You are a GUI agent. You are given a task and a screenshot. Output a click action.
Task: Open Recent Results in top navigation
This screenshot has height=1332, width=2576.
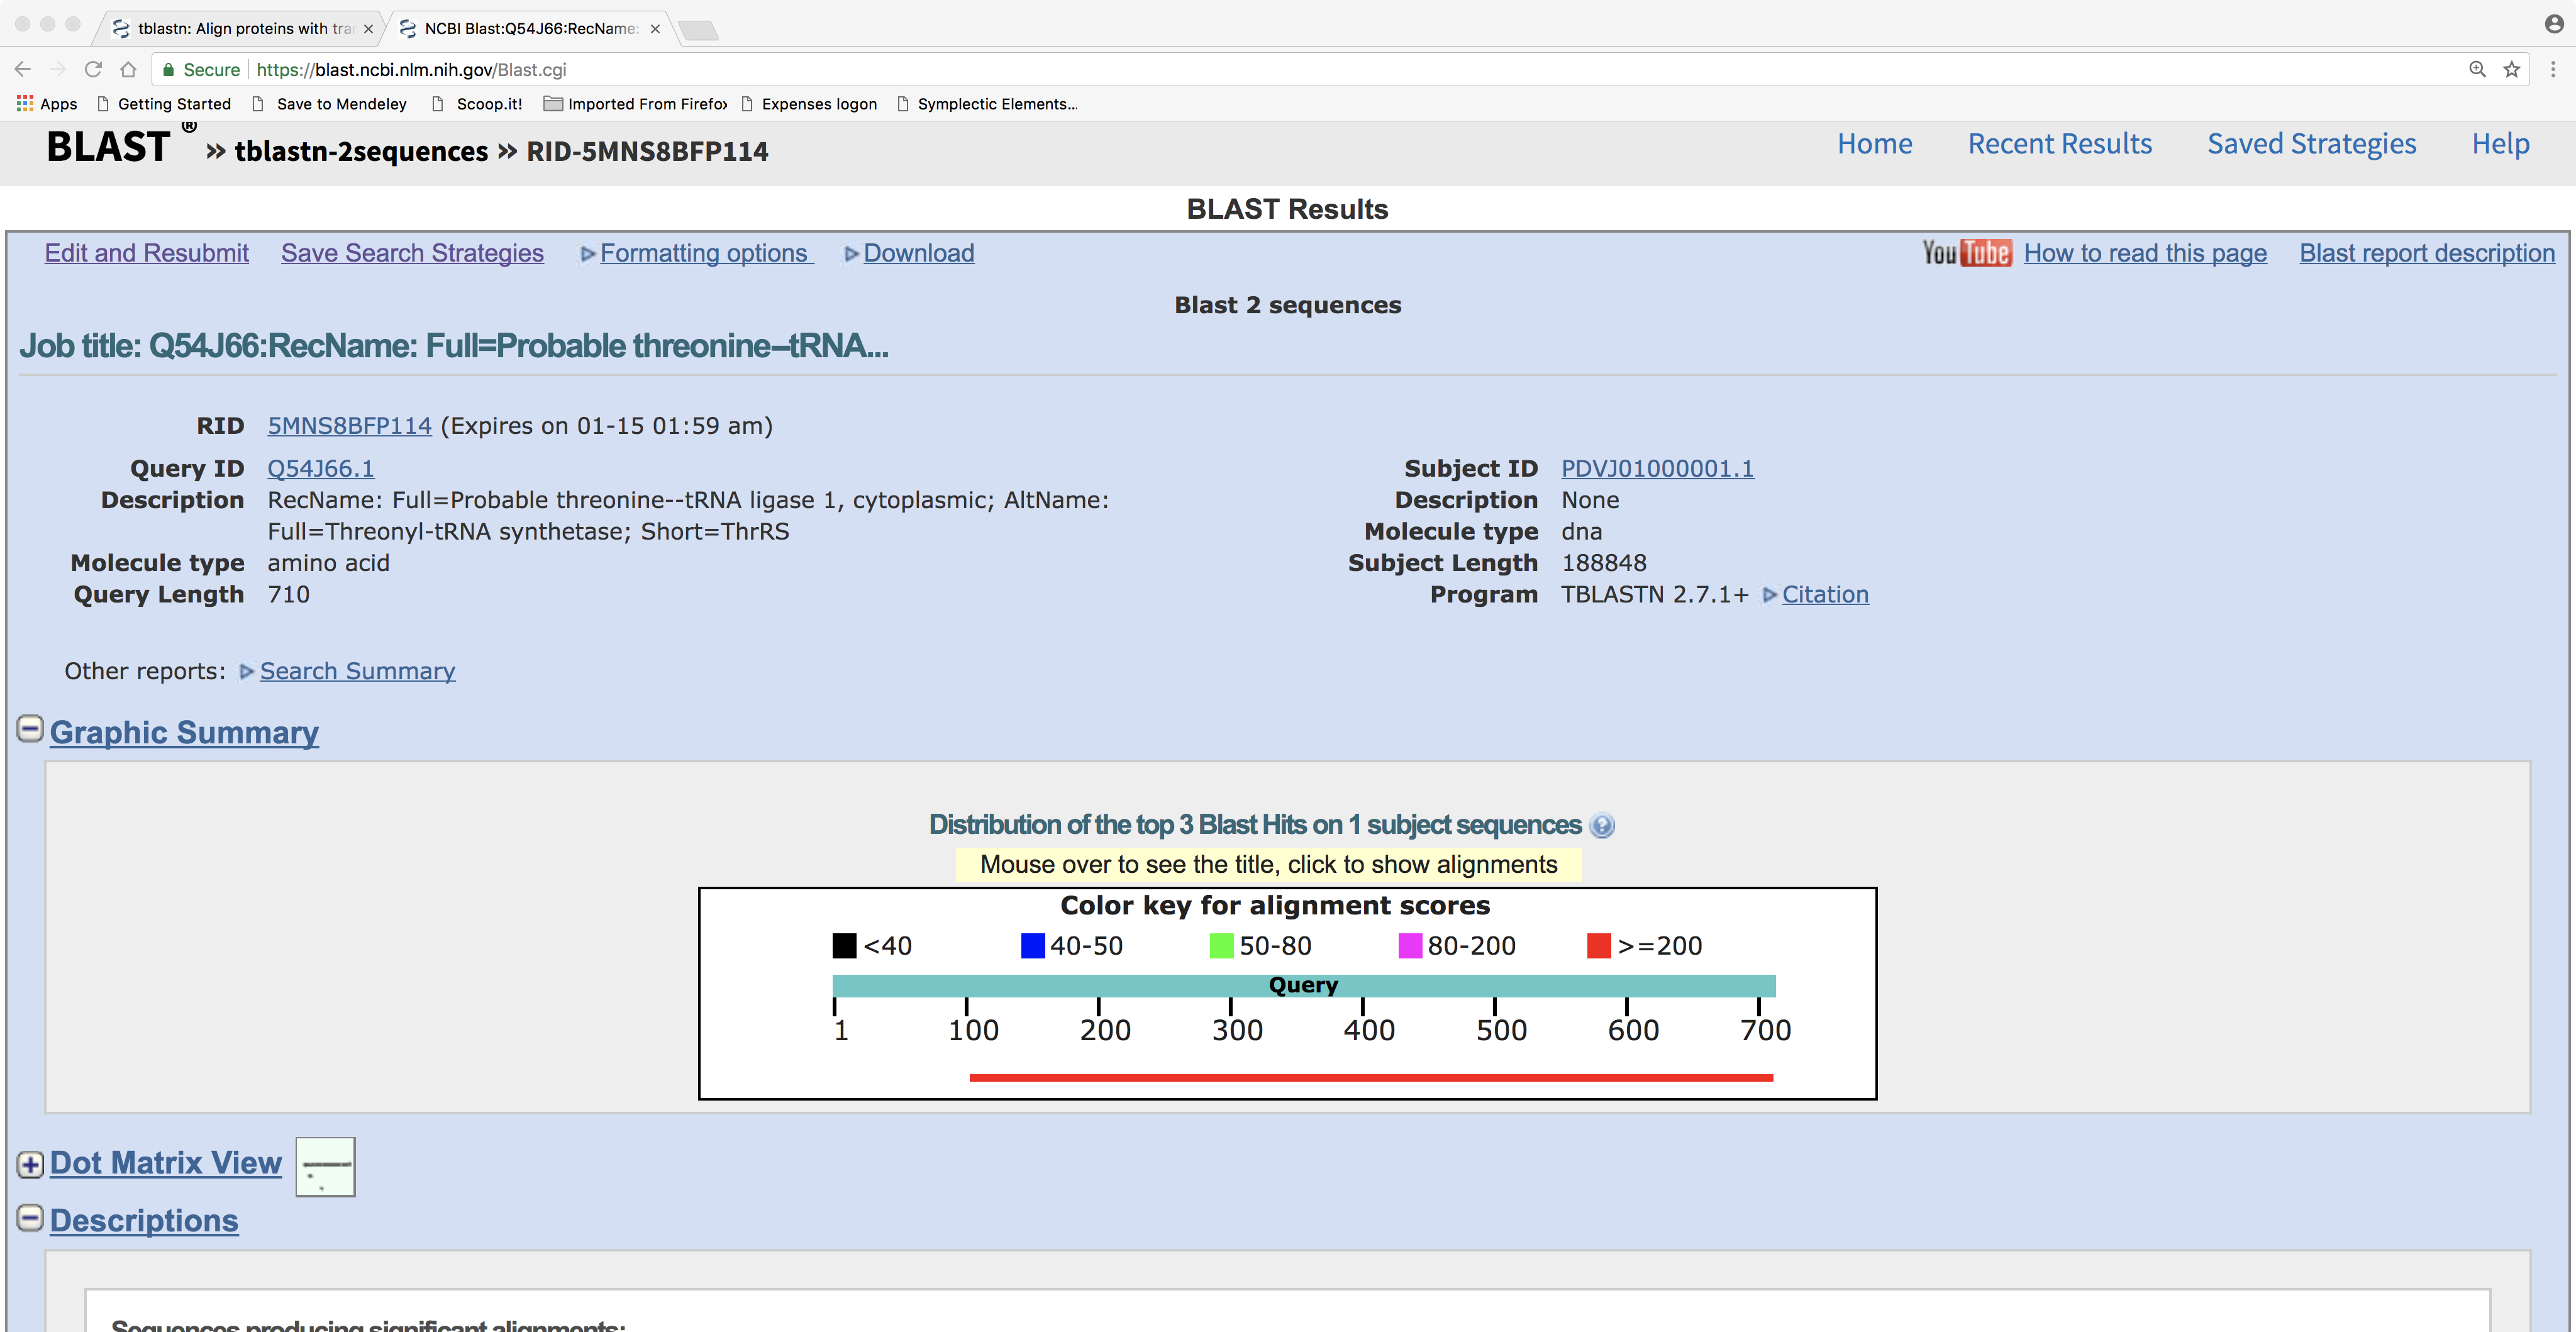2059,144
